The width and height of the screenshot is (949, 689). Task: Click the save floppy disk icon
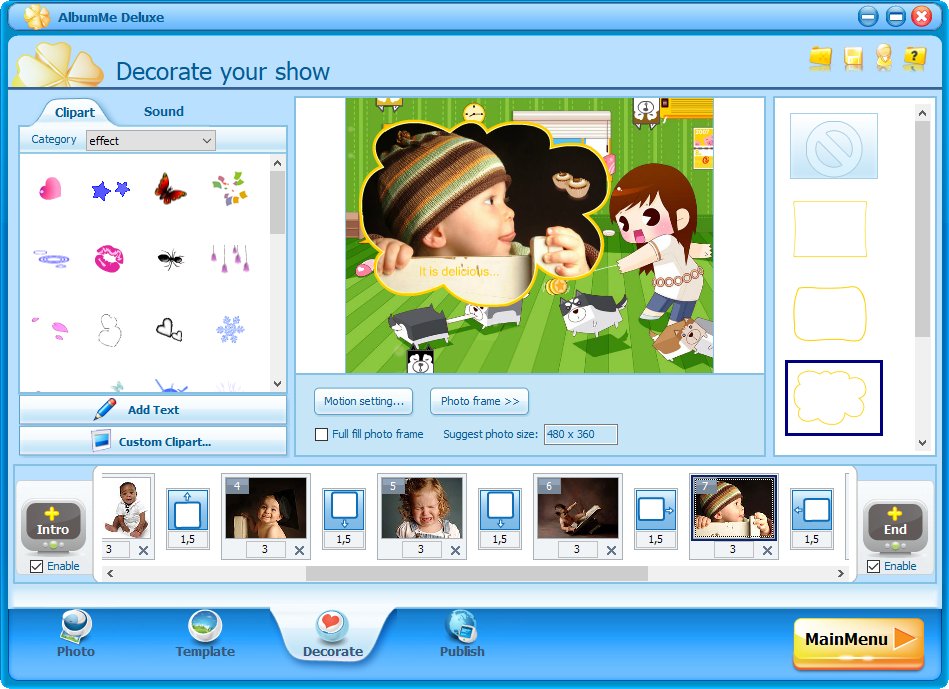[x=853, y=58]
